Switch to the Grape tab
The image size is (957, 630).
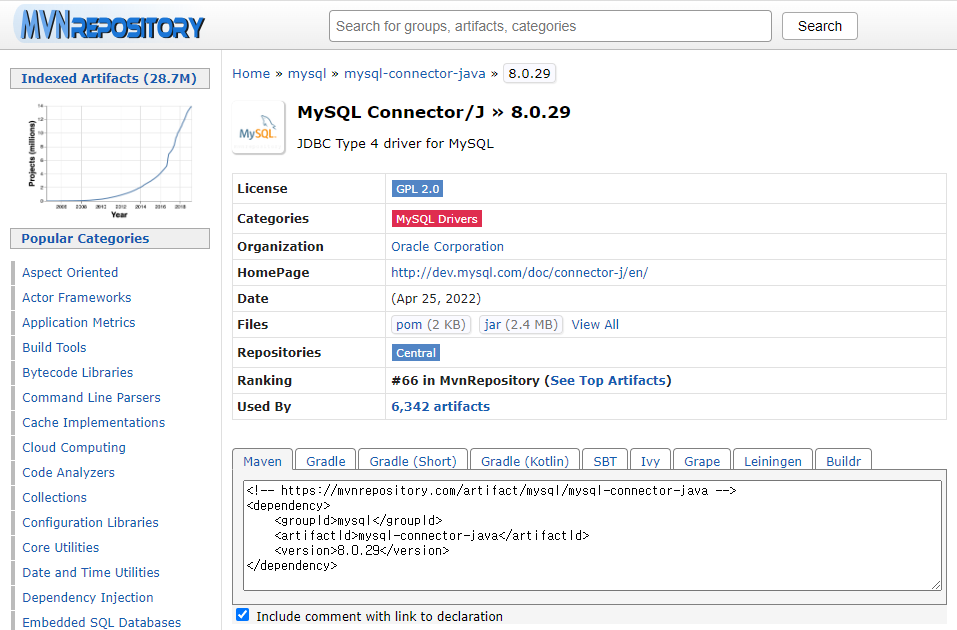[x=702, y=461]
